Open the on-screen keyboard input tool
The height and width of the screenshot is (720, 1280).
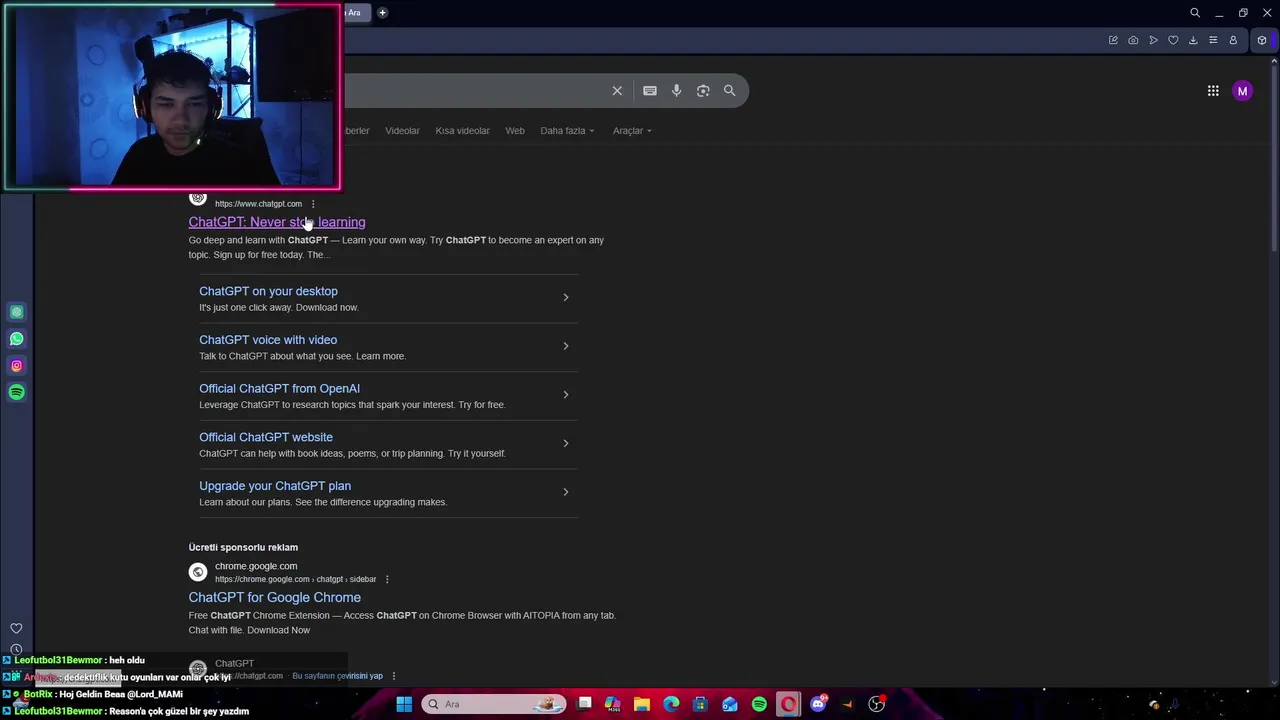click(x=650, y=91)
